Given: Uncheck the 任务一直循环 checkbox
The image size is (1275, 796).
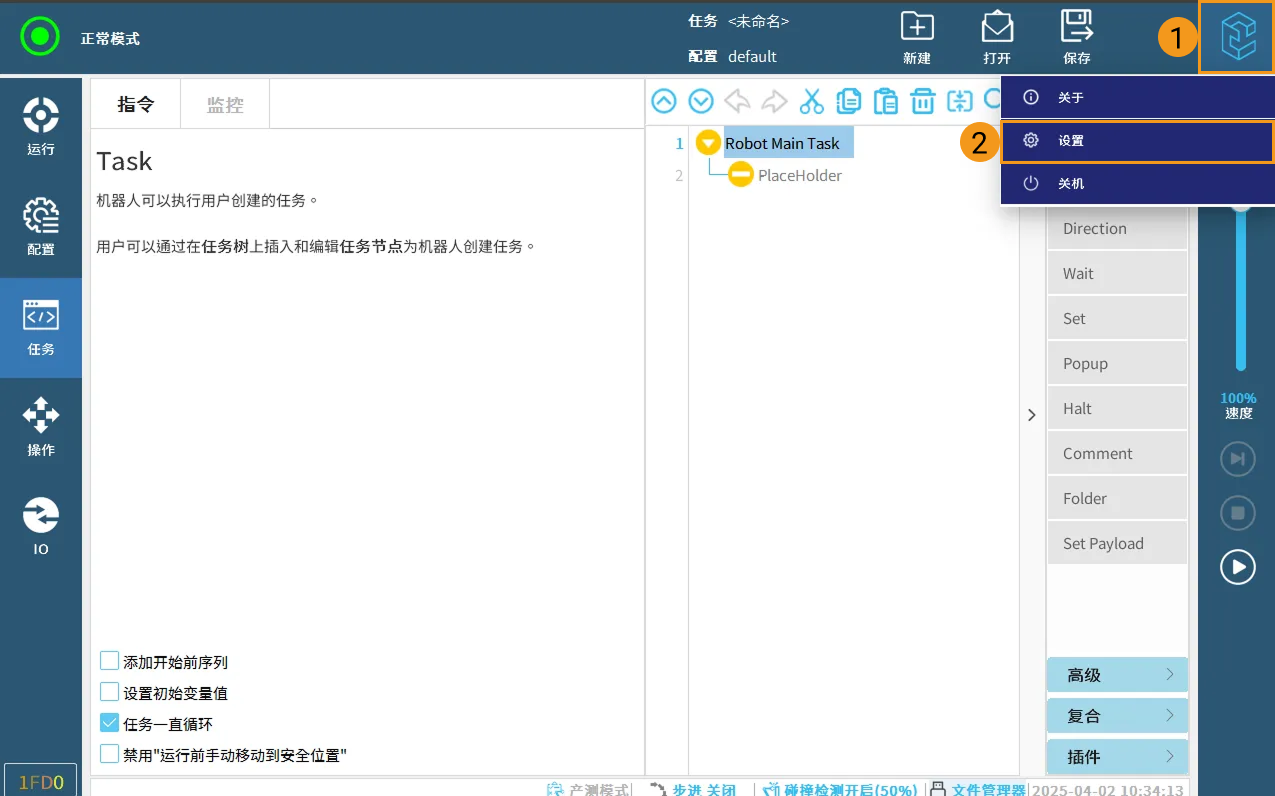Looking at the screenshot, I should tap(109, 723).
